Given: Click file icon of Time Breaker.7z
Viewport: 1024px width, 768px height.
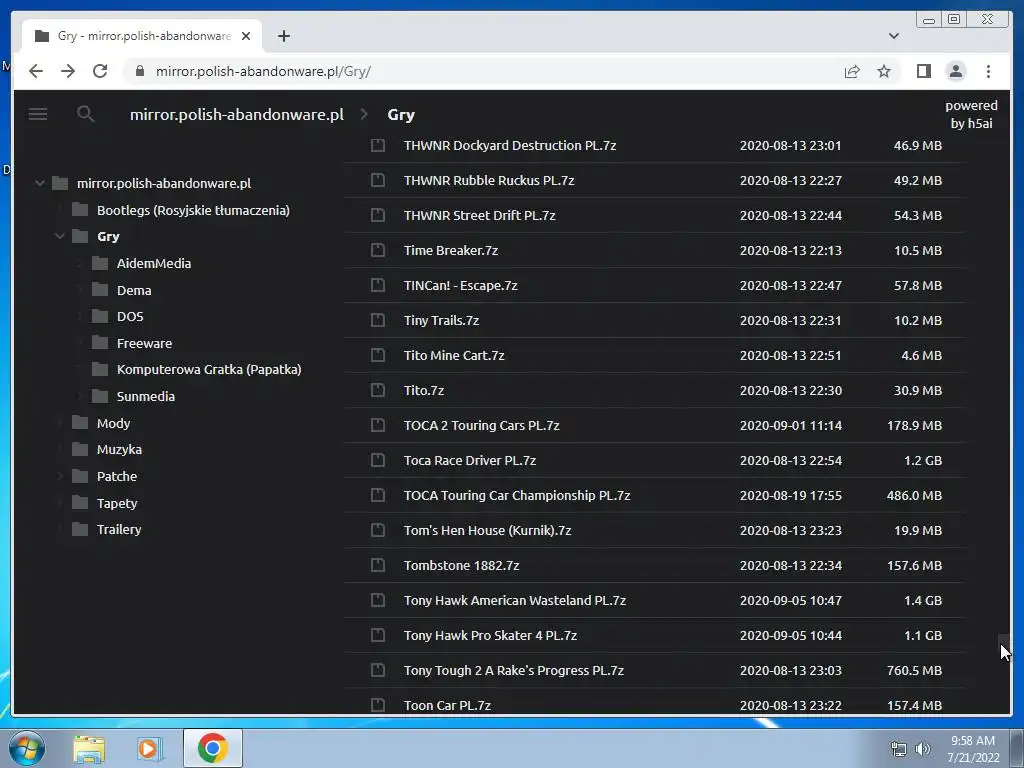Looking at the screenshot, I should 377,250.
